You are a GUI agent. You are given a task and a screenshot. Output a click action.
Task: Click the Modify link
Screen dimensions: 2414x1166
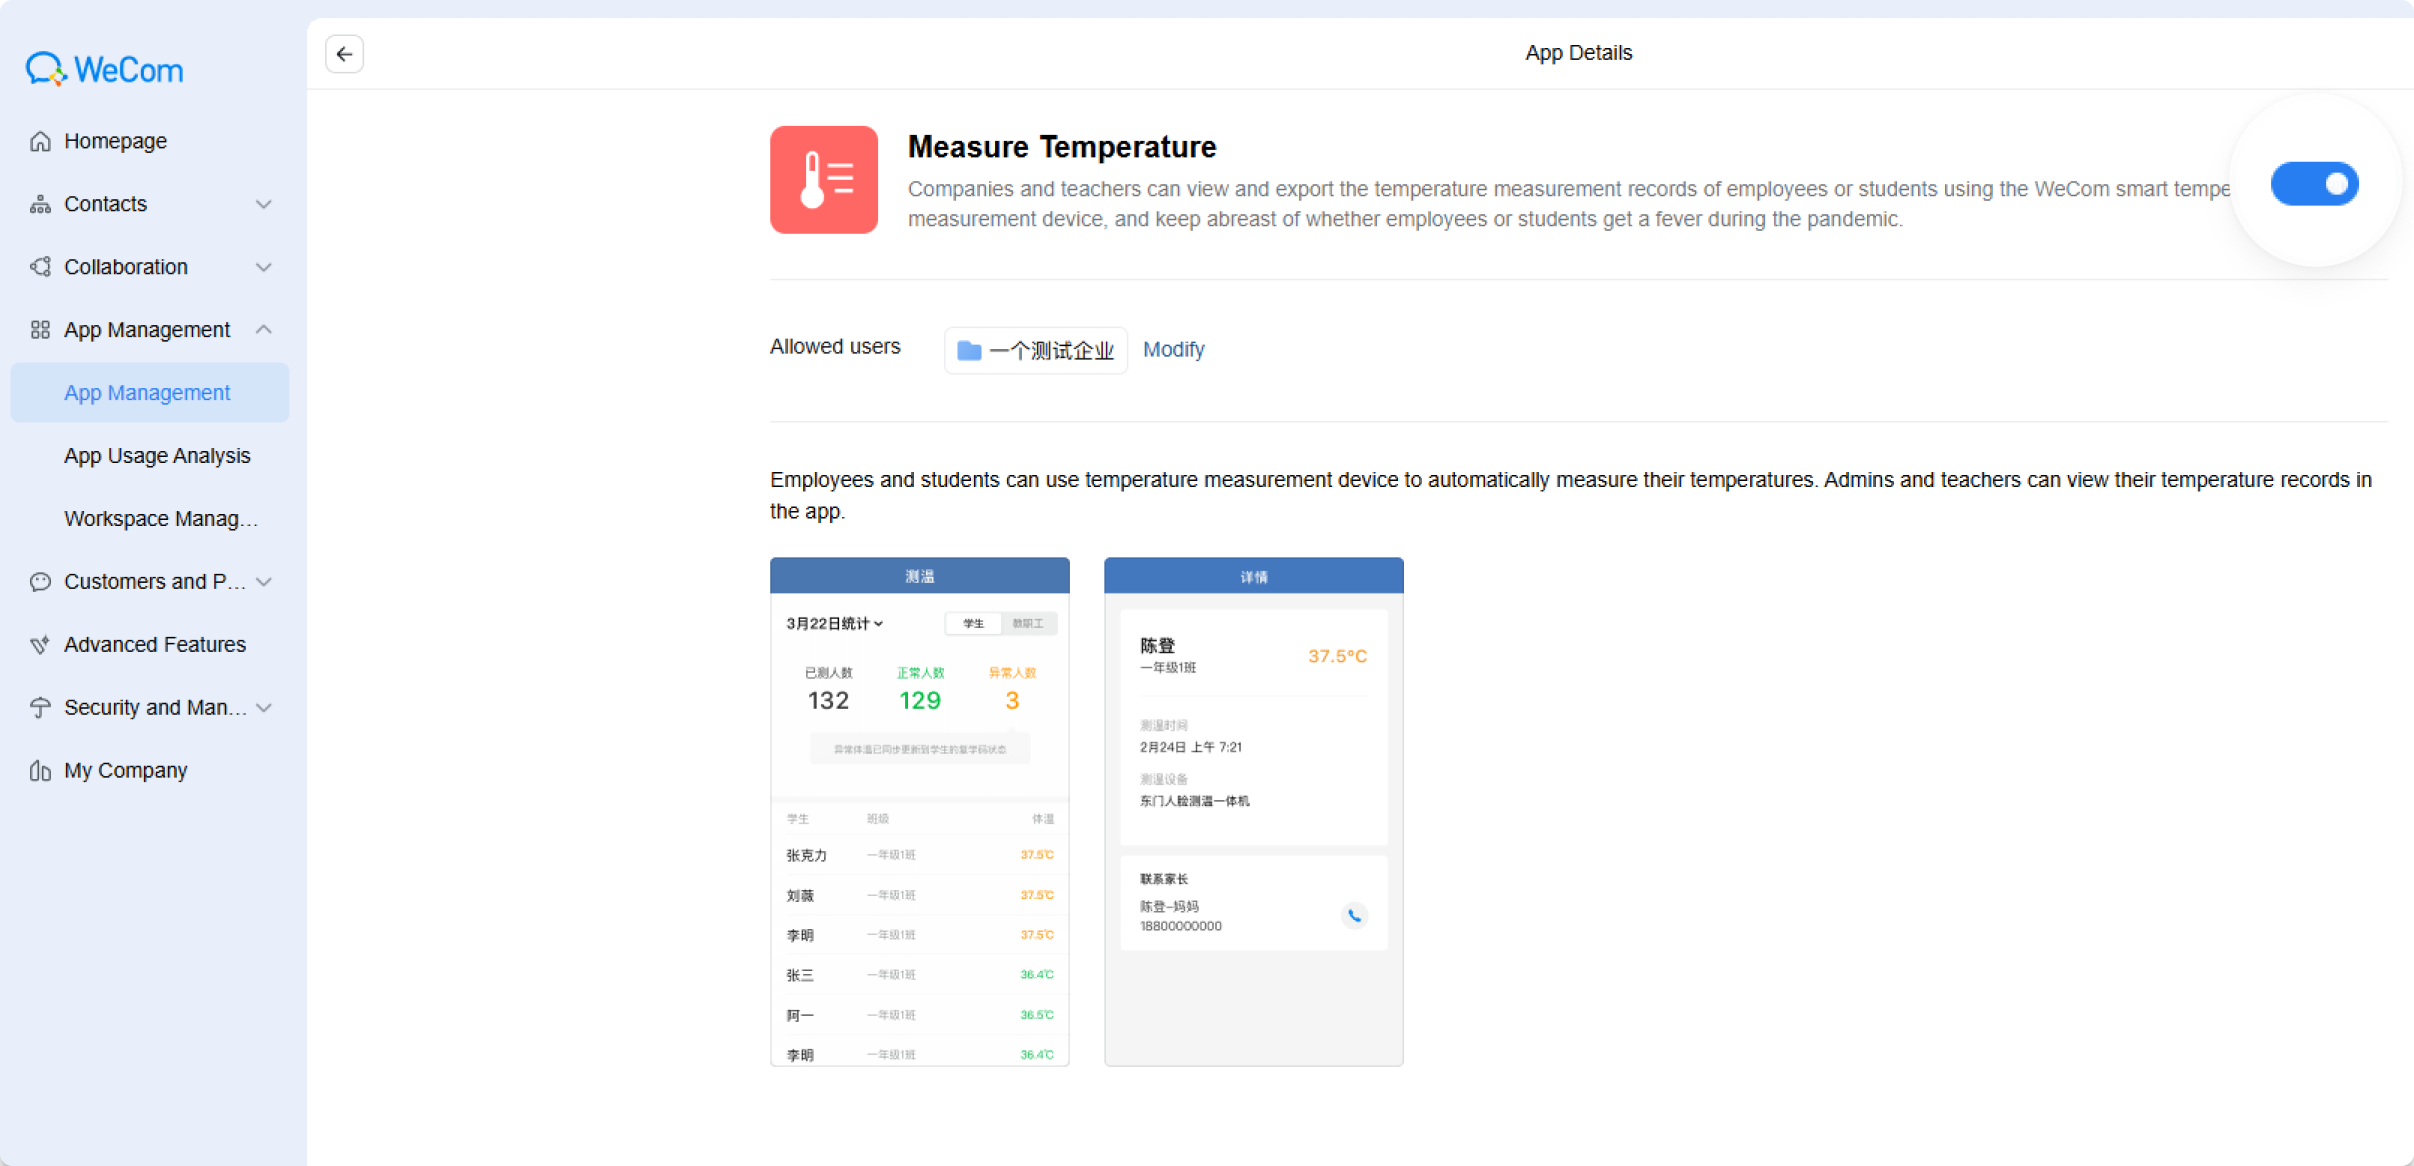tap(1174, 350)
